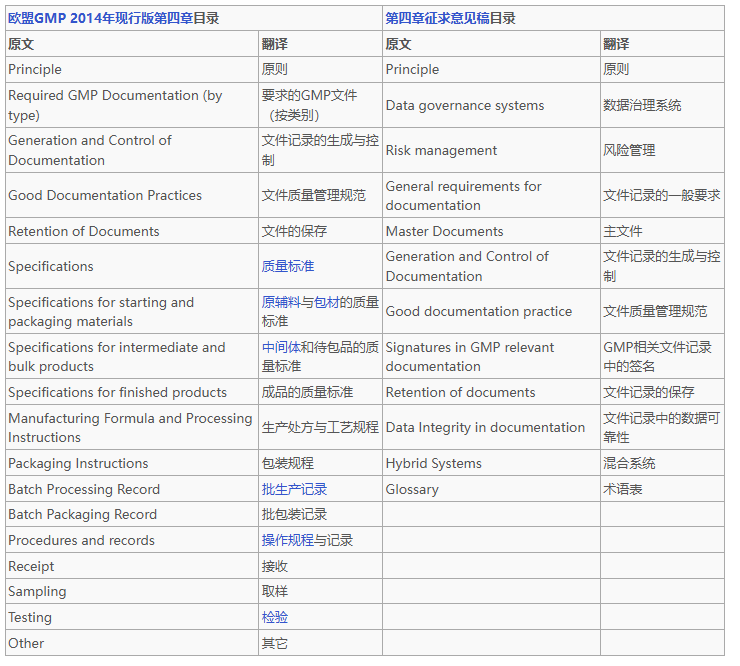The width and height of the screenshot is (740, 666).
Task: Select 'Data Integrity in documentation' cell
Action: pos(491,428)
